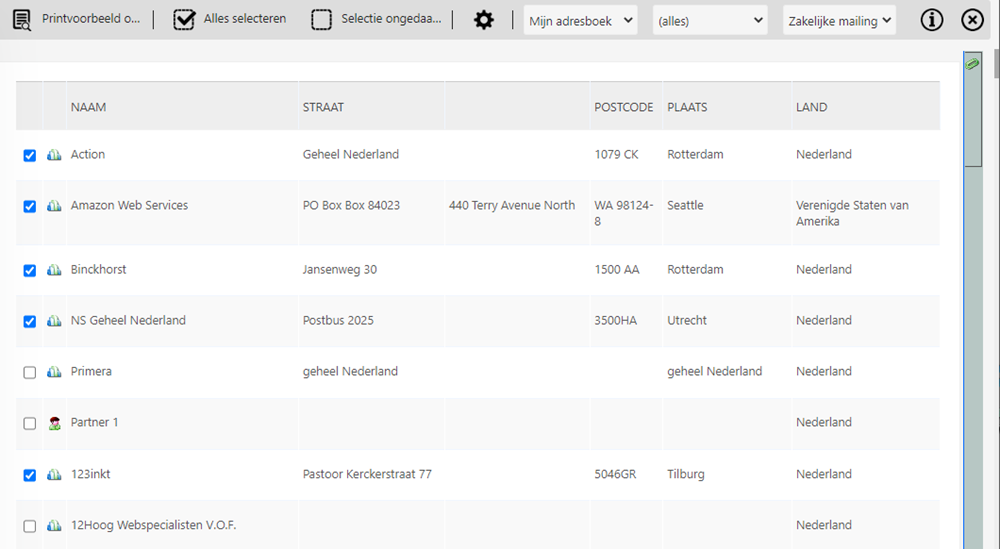Viewport: 1000px width, 549px height.
Task: Open settings via the gear icon
Action: click(x=483, y=20)
